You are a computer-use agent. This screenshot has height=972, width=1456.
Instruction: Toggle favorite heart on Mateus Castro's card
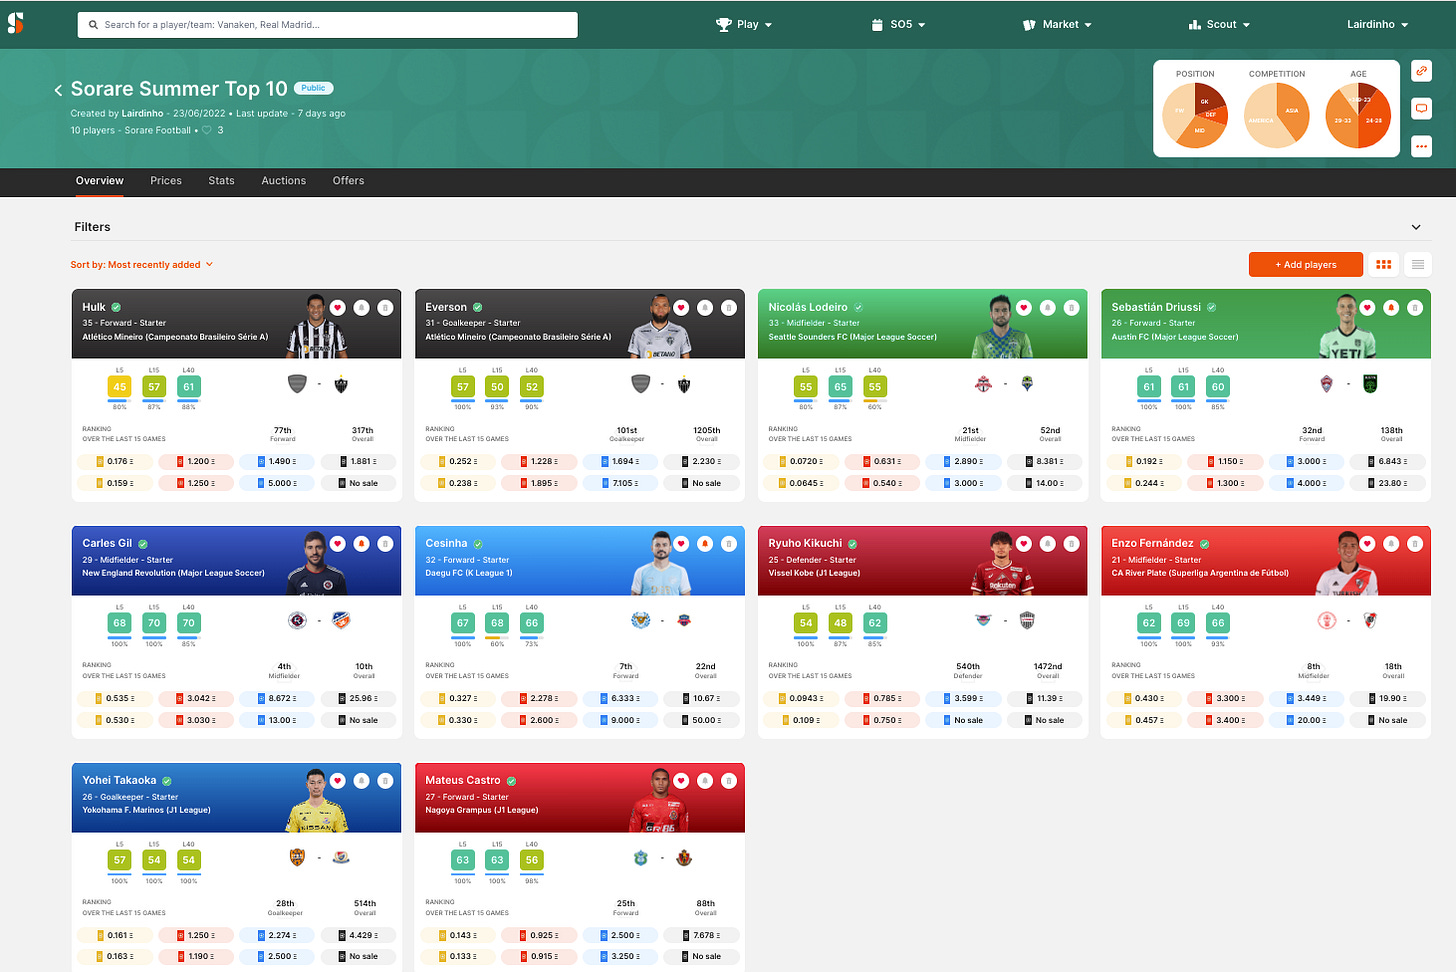(681, 781)
